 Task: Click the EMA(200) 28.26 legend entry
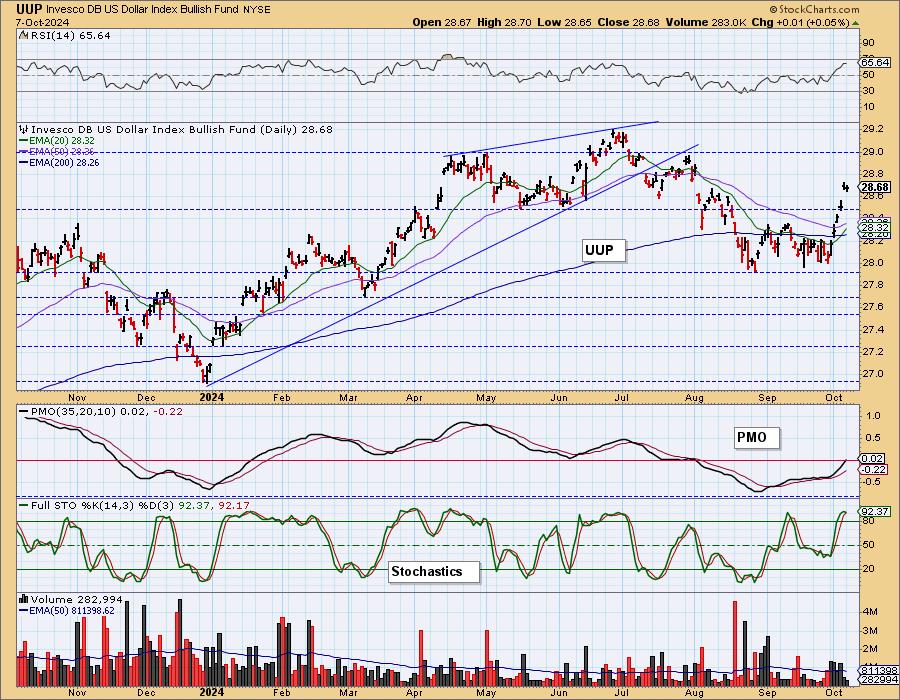coord(59,162)
